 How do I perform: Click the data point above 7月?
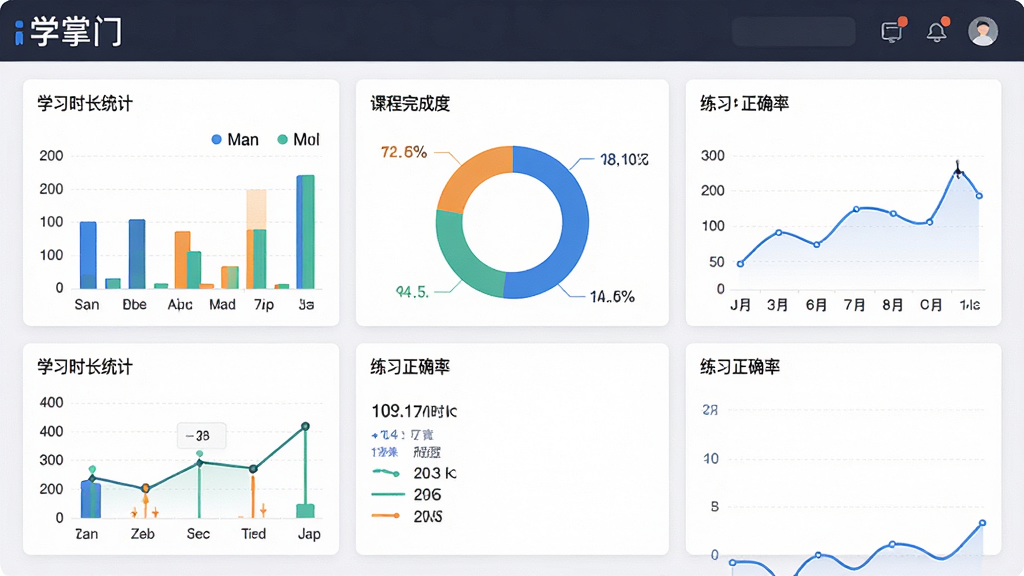[x=856, y=210]
